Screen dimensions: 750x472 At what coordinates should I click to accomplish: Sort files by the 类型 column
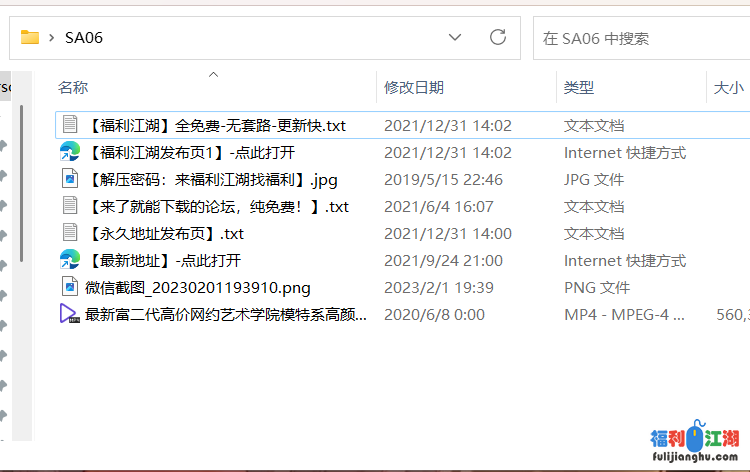pos(579,88)
